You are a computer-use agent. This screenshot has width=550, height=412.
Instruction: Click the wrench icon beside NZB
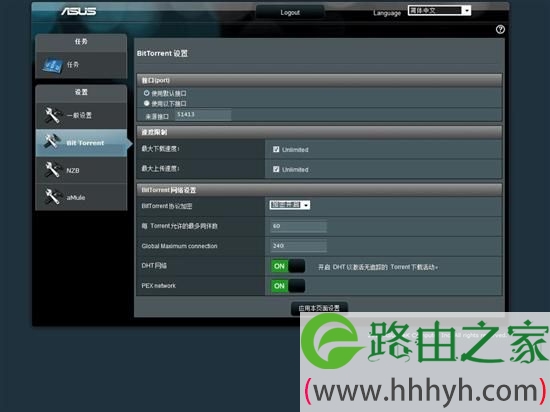tap(52, 170)
